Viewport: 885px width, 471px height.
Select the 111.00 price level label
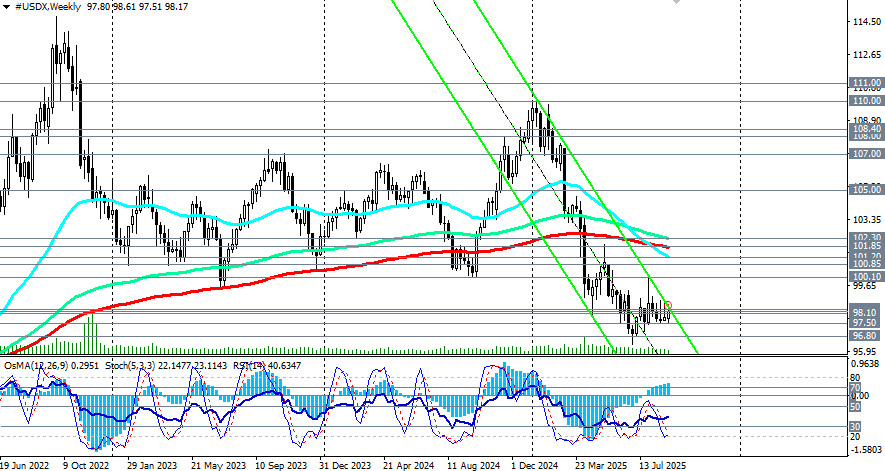(867, 83)
